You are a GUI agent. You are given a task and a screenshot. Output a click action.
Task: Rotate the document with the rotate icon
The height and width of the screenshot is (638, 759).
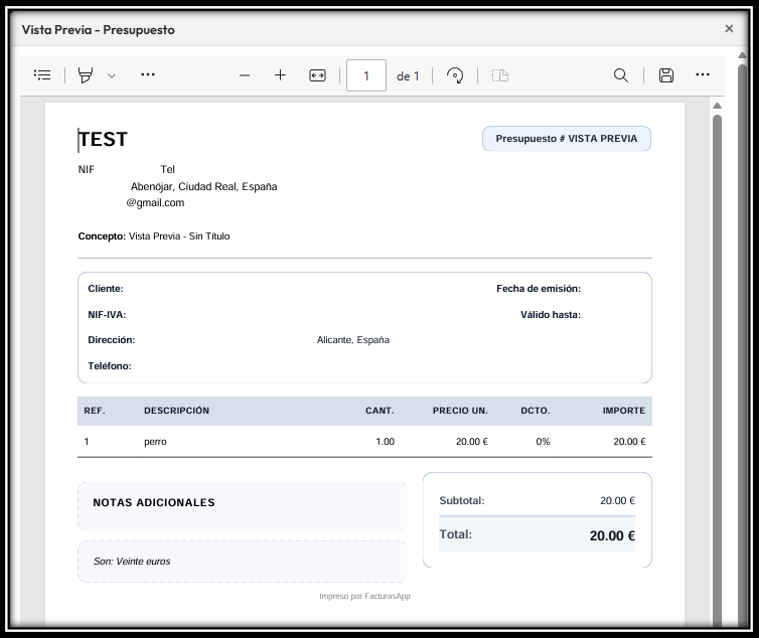[x=455, y=75]
